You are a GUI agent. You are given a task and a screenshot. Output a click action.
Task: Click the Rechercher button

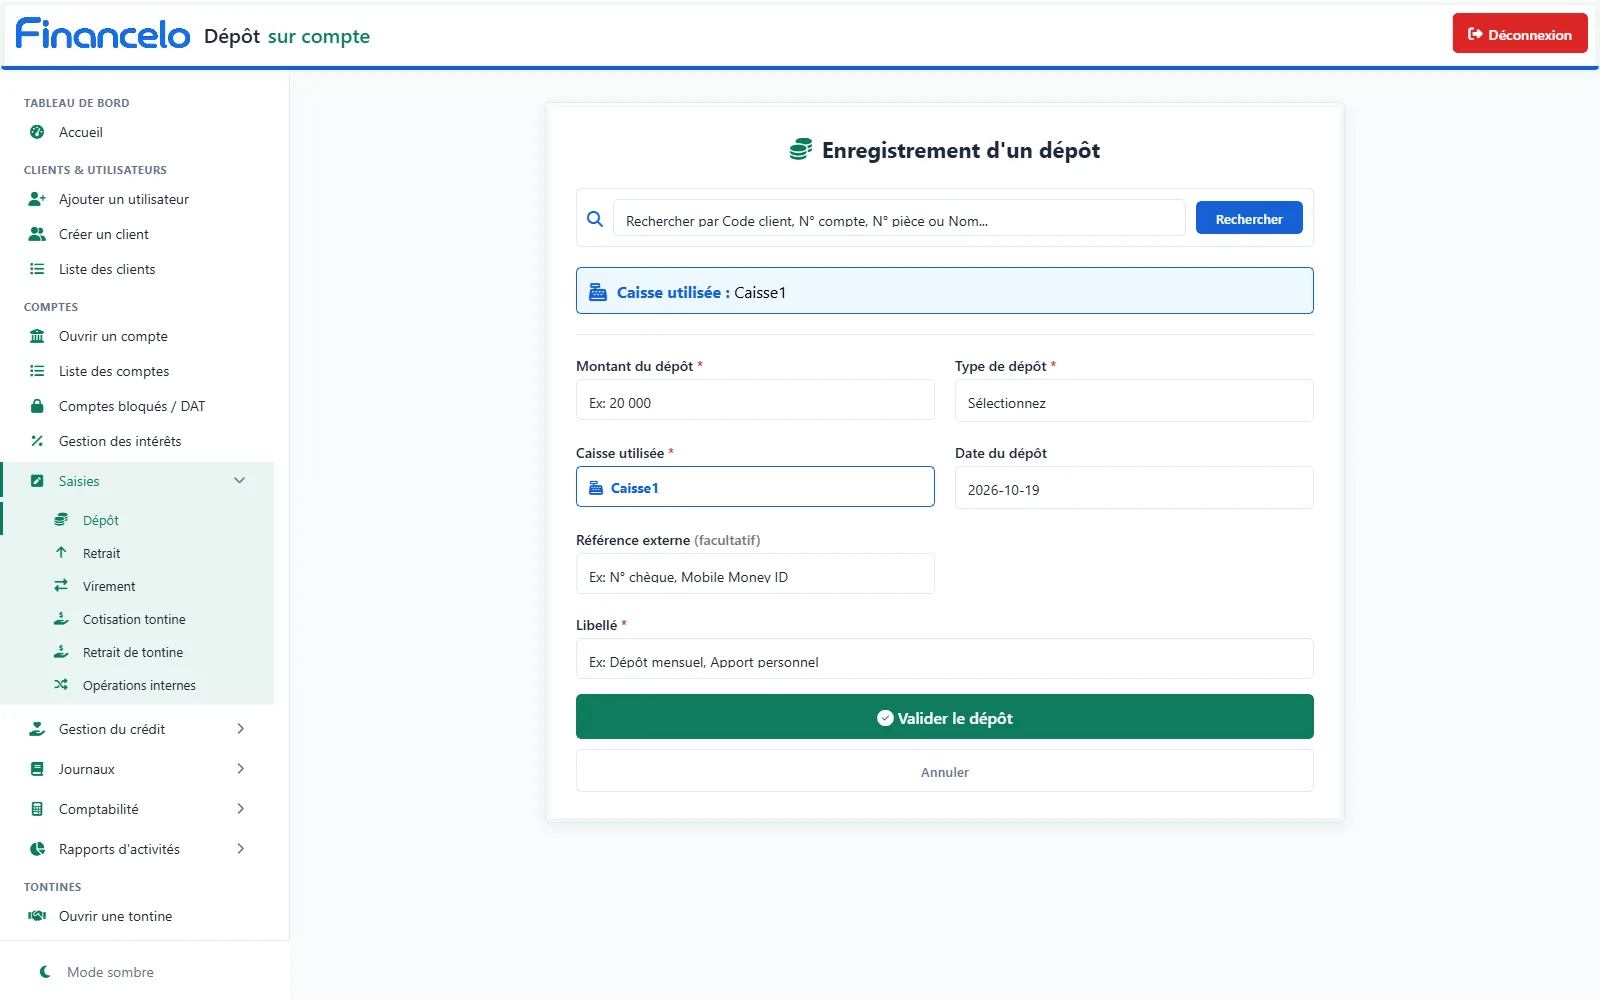click(1249, 218)
